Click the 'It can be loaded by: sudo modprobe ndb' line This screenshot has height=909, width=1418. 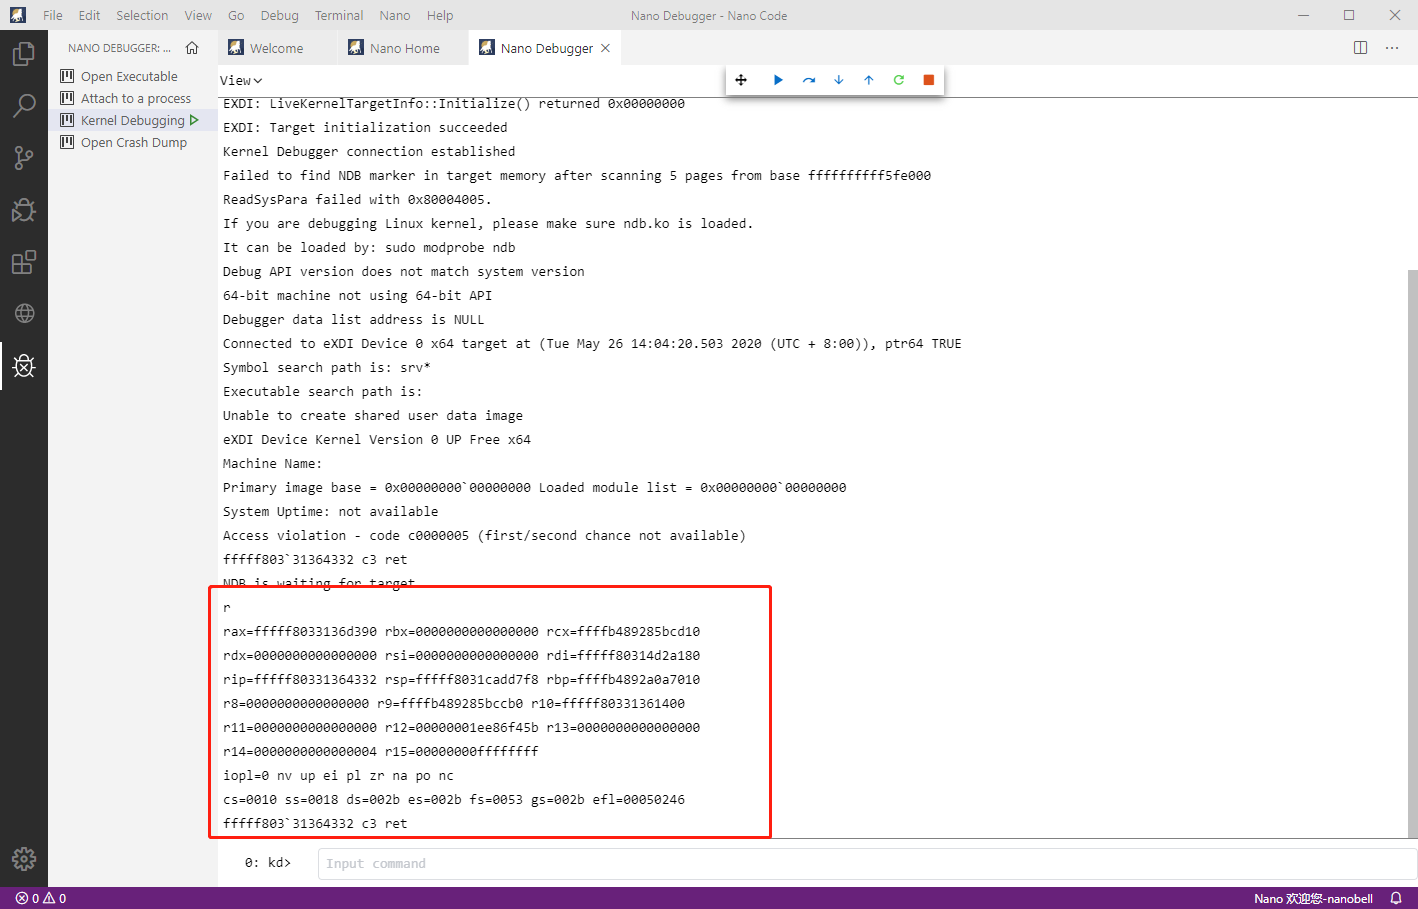click(x=369, y=248)
